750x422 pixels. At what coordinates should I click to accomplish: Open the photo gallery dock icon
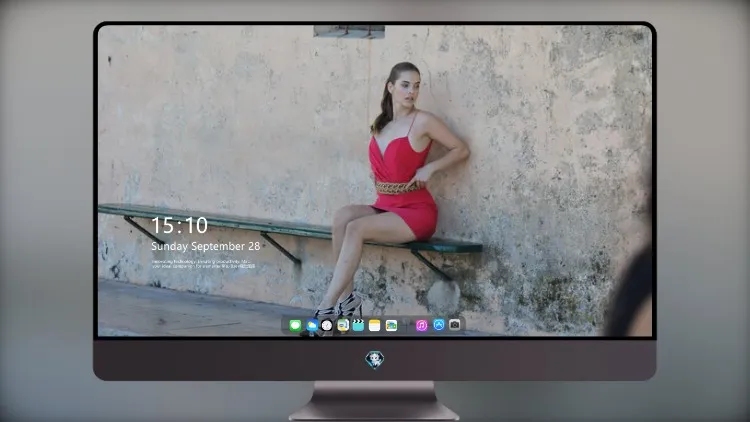coord(391,326)
